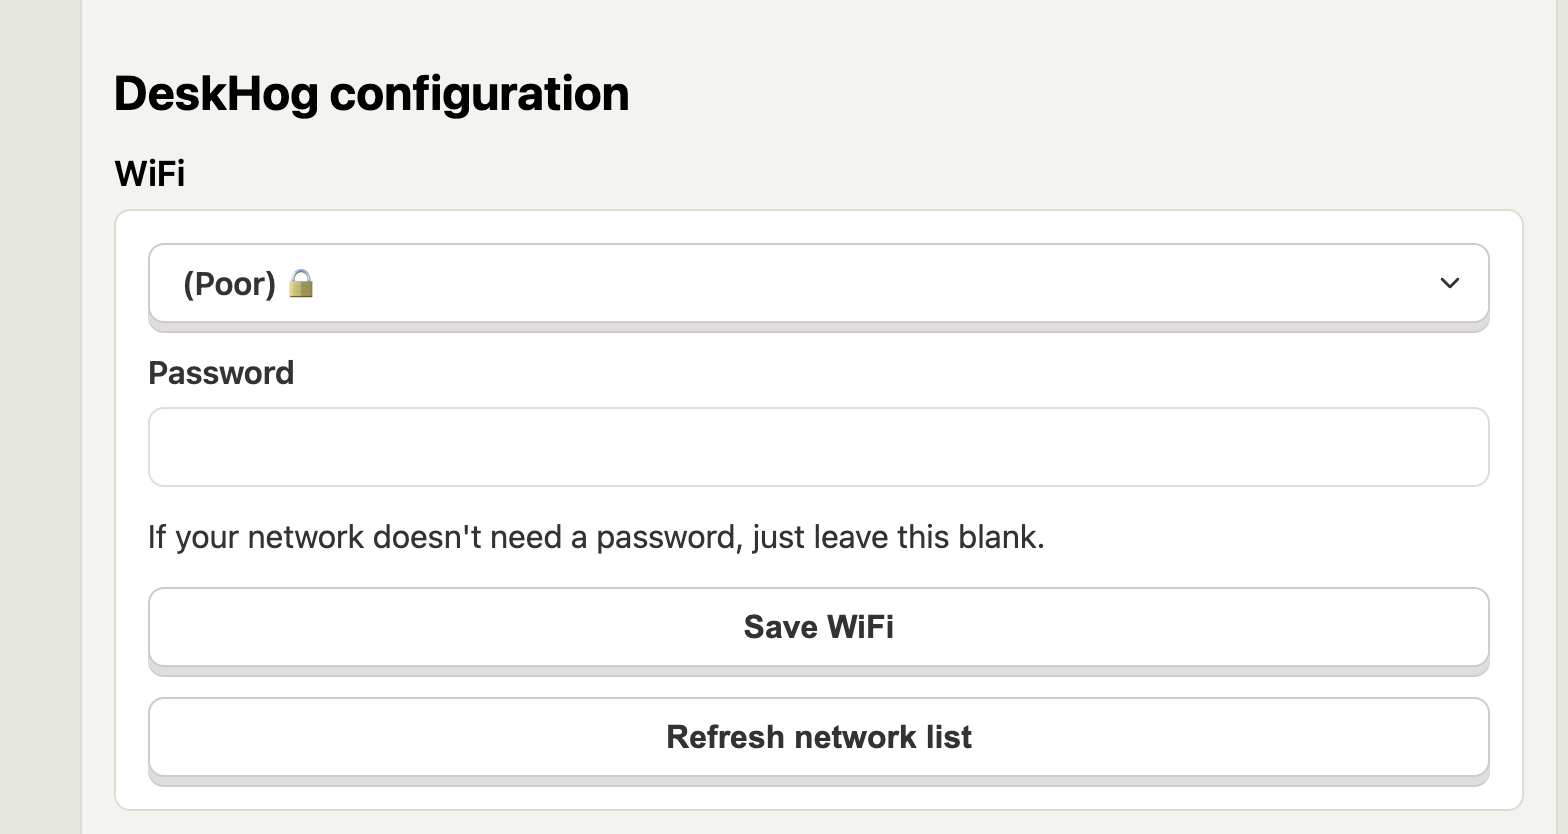Image resolution: width=1568 pixels, height=834 pixels.
Task: Click the word "configuration" in the title
Action: coord(479,94)
